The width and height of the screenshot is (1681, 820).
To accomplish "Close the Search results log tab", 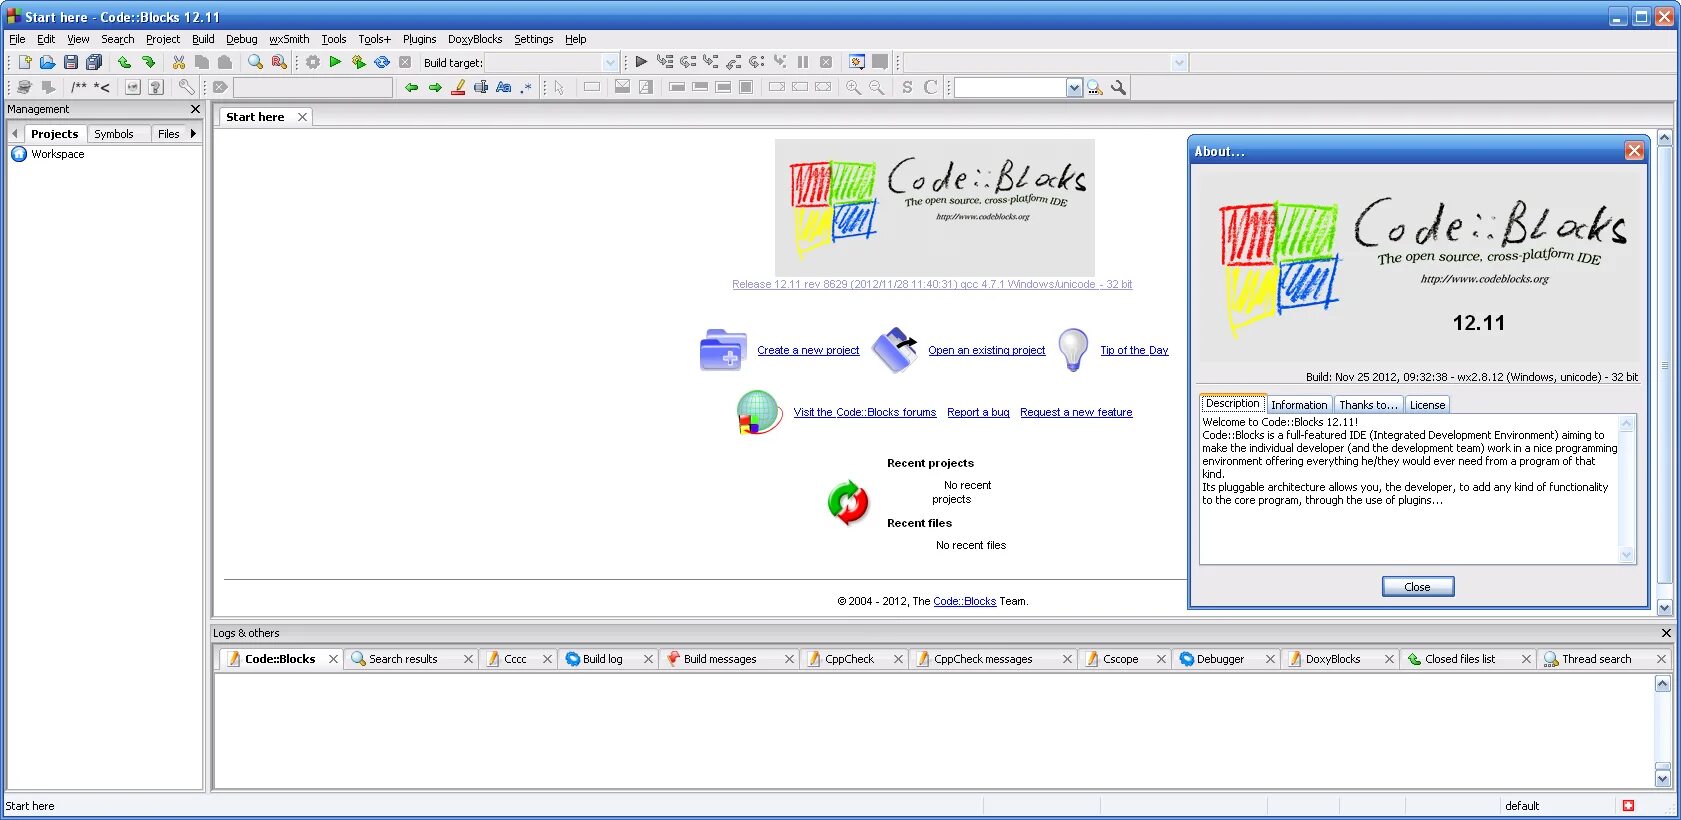I will pyautogui.click(x=468, y=659).
